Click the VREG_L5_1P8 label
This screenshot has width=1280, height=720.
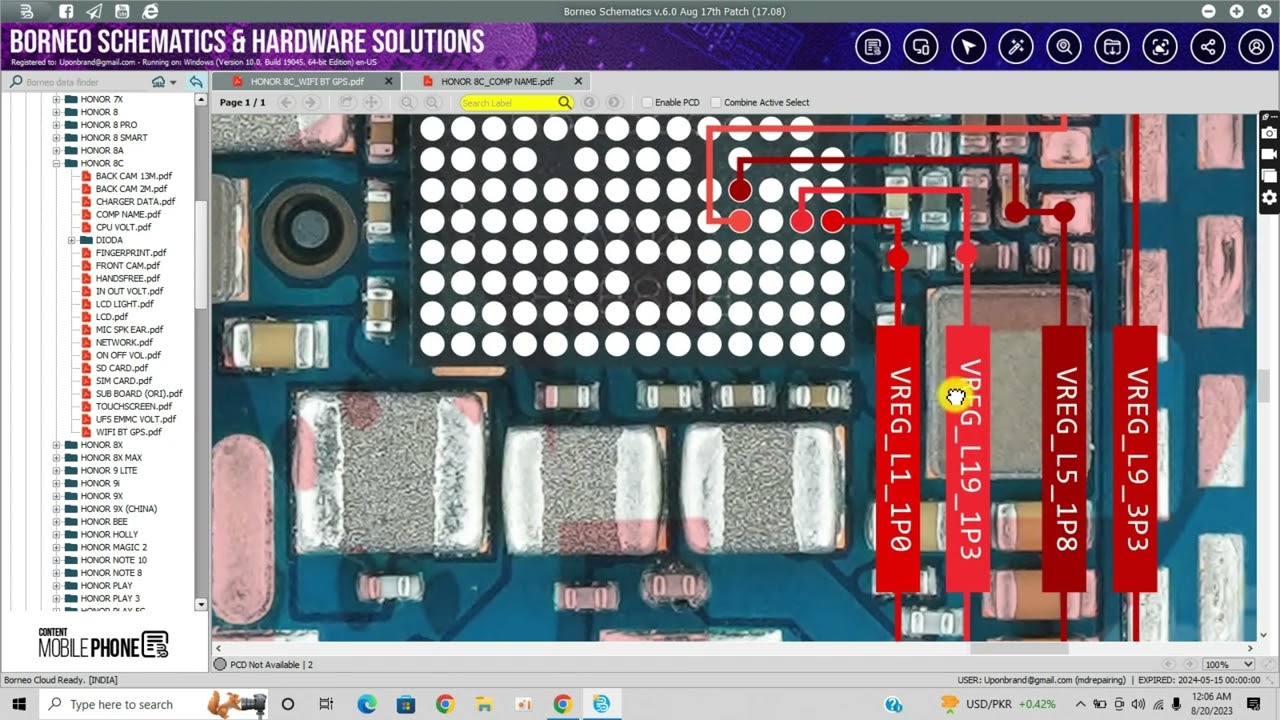[1064, 459]
